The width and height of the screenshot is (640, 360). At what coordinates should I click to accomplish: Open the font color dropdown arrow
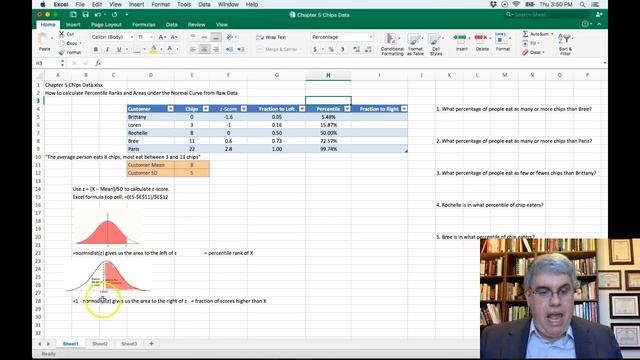point(177,49)
